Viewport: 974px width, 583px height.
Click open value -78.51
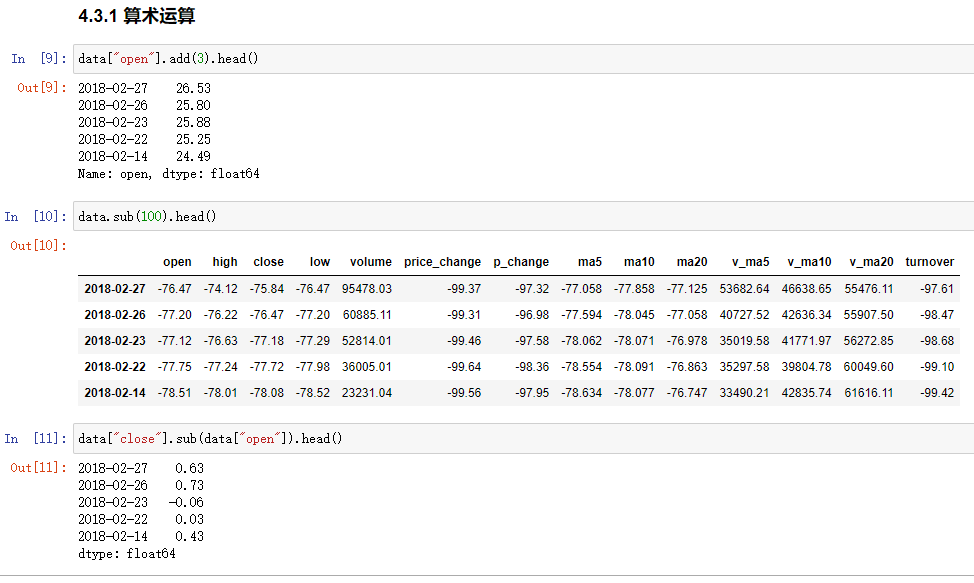[175, 393]
